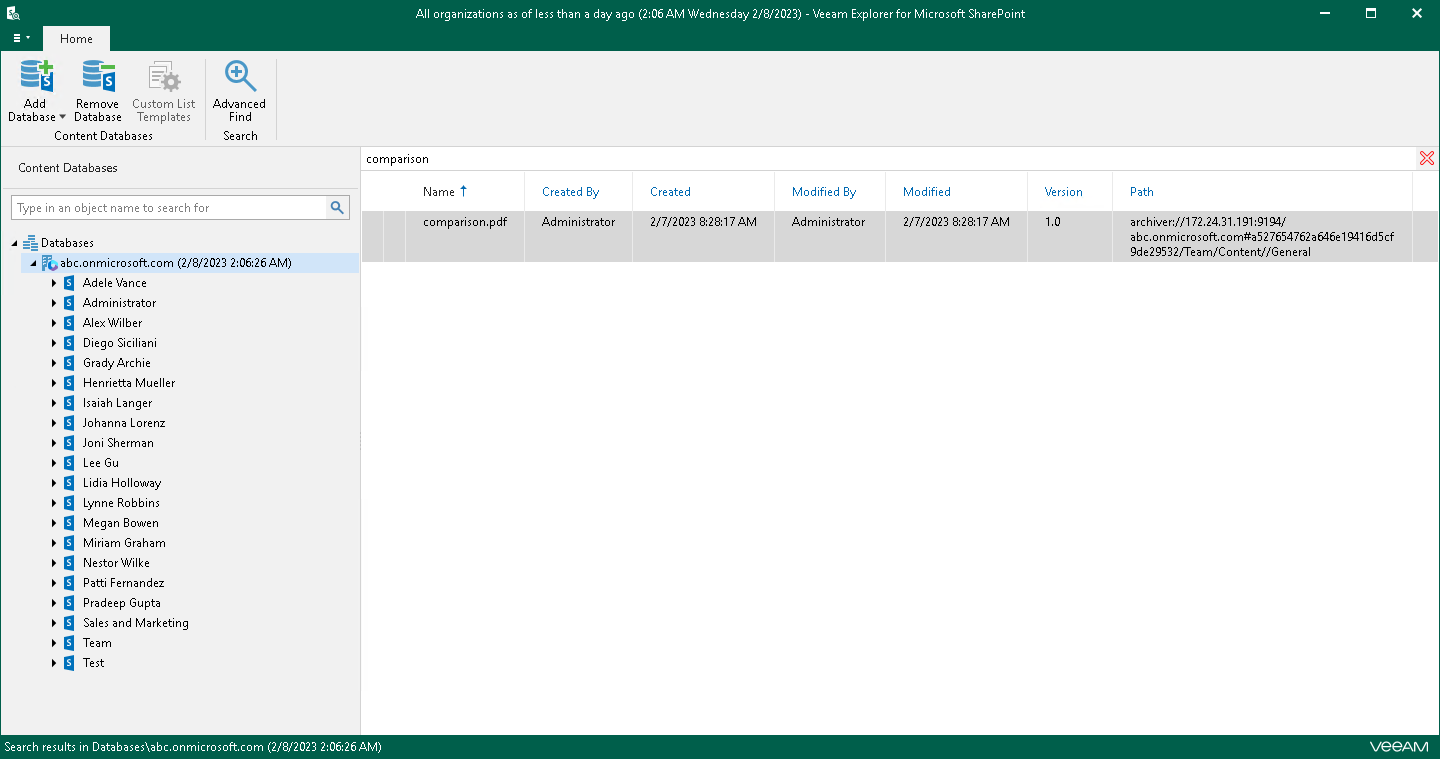Expand the Megan Bowen site node
Image resolution: width=1440 pixels, height=759 pixels.
point(54,523)
